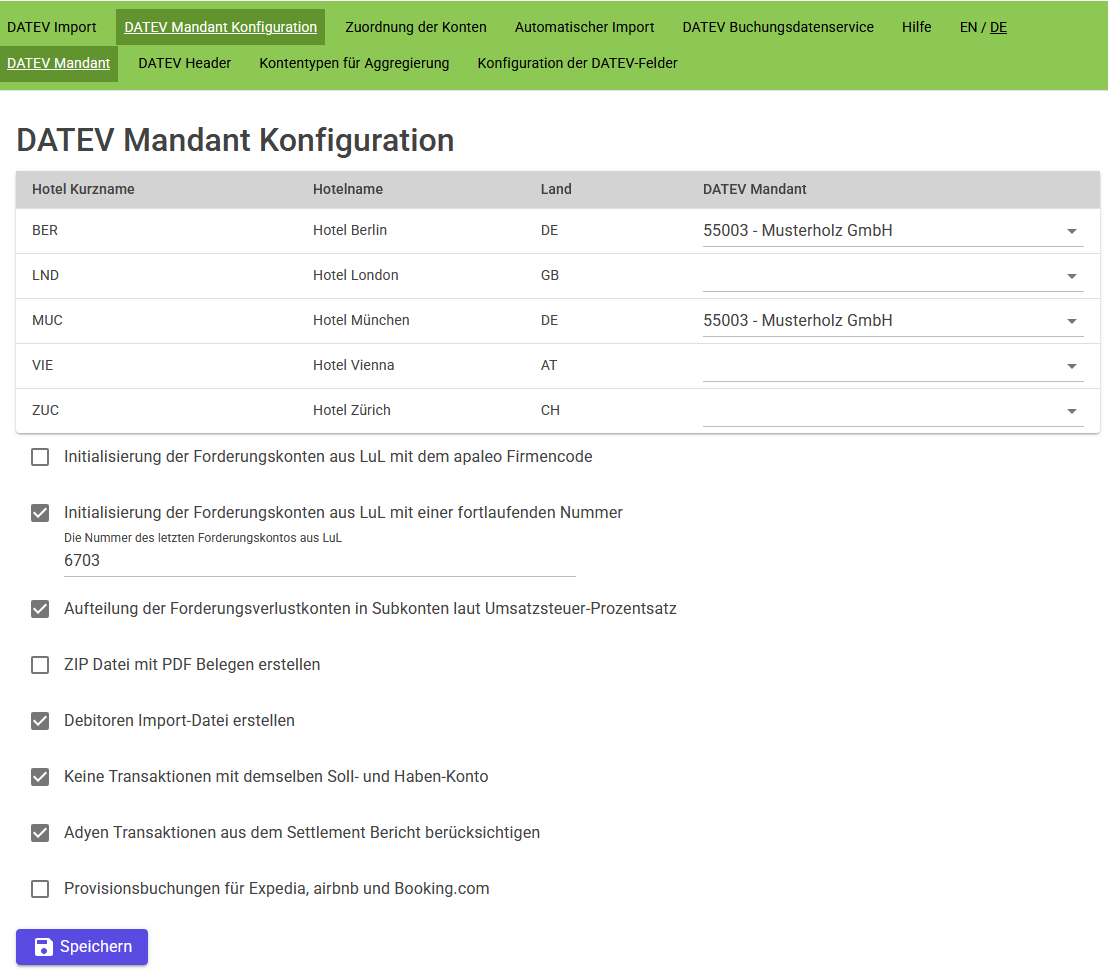The image size is (1108, 970).
Task: Open DATEV Buchungsdatenservice menu item
Action: [778, 27]
